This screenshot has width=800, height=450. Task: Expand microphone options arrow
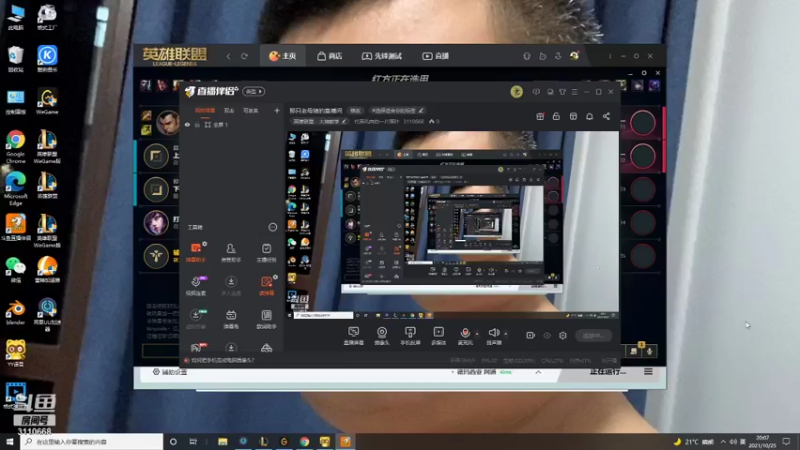tap(477, 334)
